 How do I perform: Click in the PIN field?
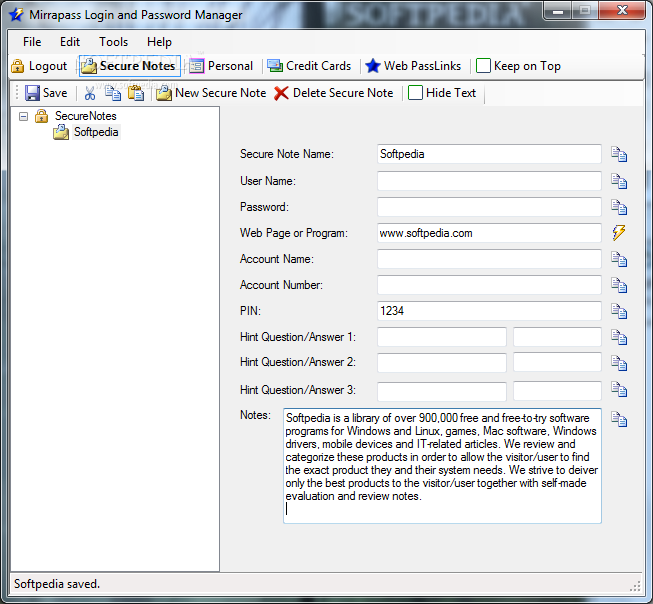pos(489,311)
